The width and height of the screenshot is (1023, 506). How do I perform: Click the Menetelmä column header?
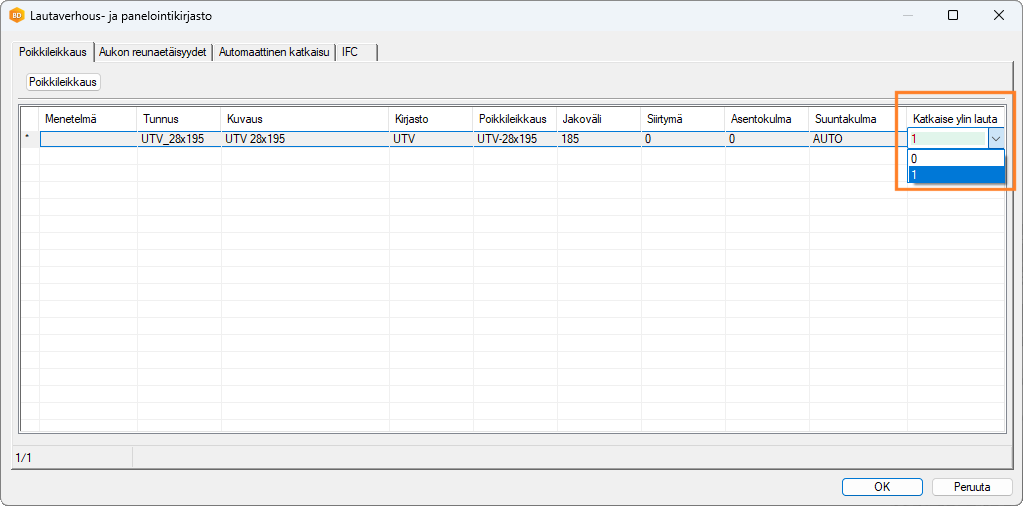88,119
